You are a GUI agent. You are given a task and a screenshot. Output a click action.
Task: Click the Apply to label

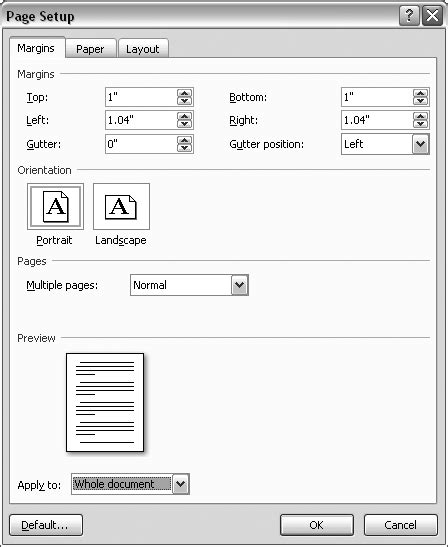(x=39, y=485)
